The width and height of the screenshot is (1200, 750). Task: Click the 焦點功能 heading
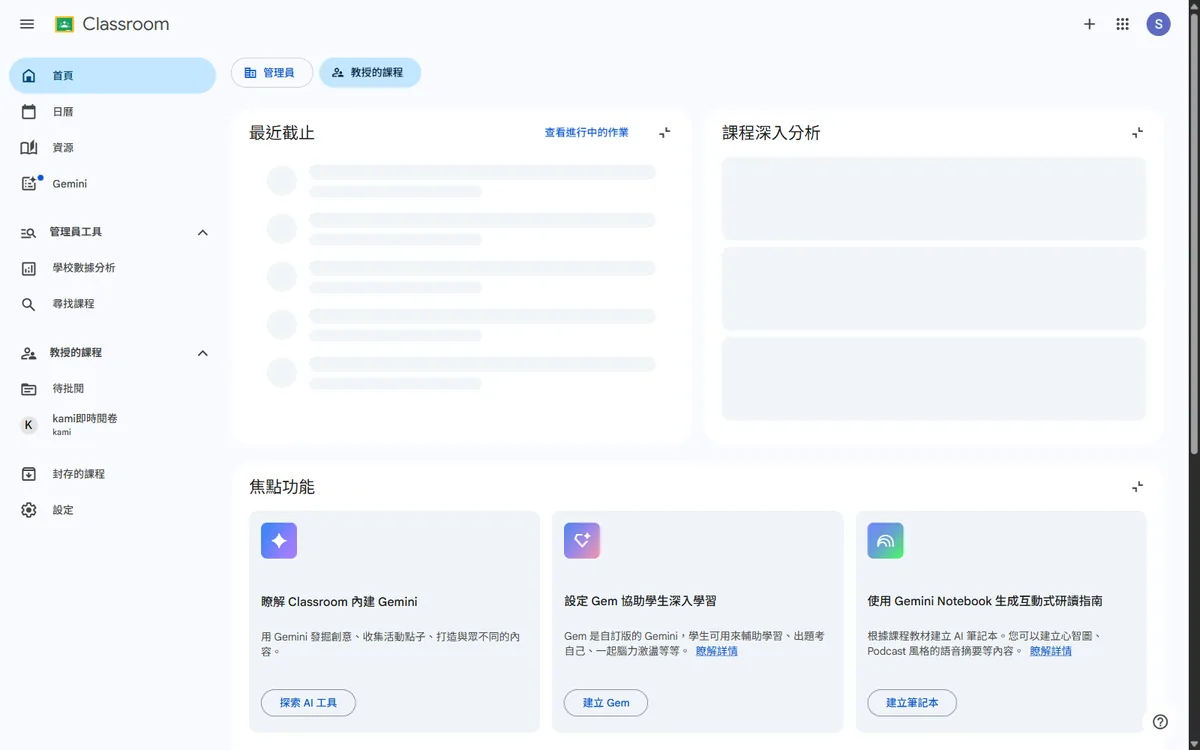click(x=282, y=487)
